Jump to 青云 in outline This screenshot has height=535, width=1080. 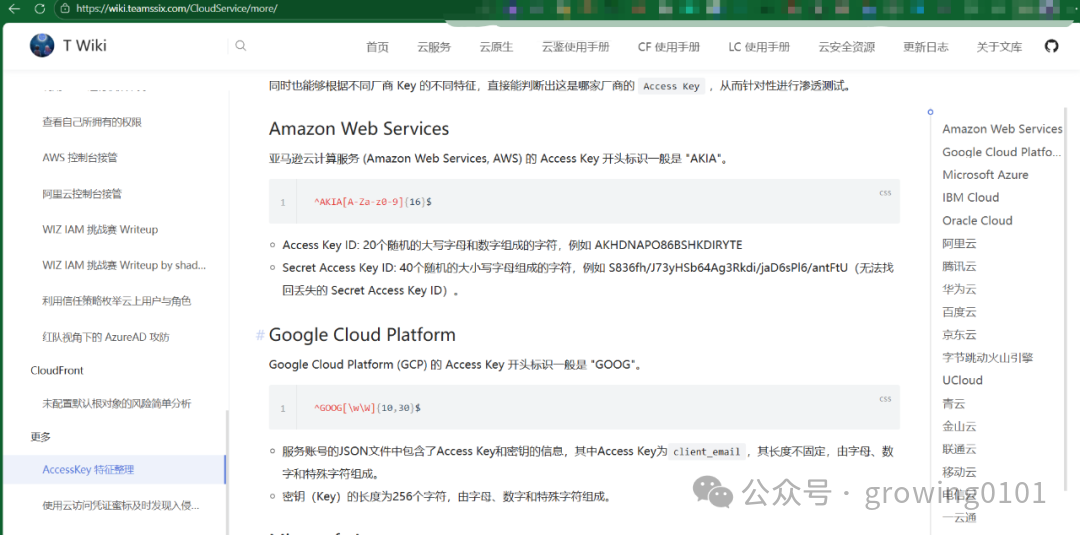click(954, 403)
